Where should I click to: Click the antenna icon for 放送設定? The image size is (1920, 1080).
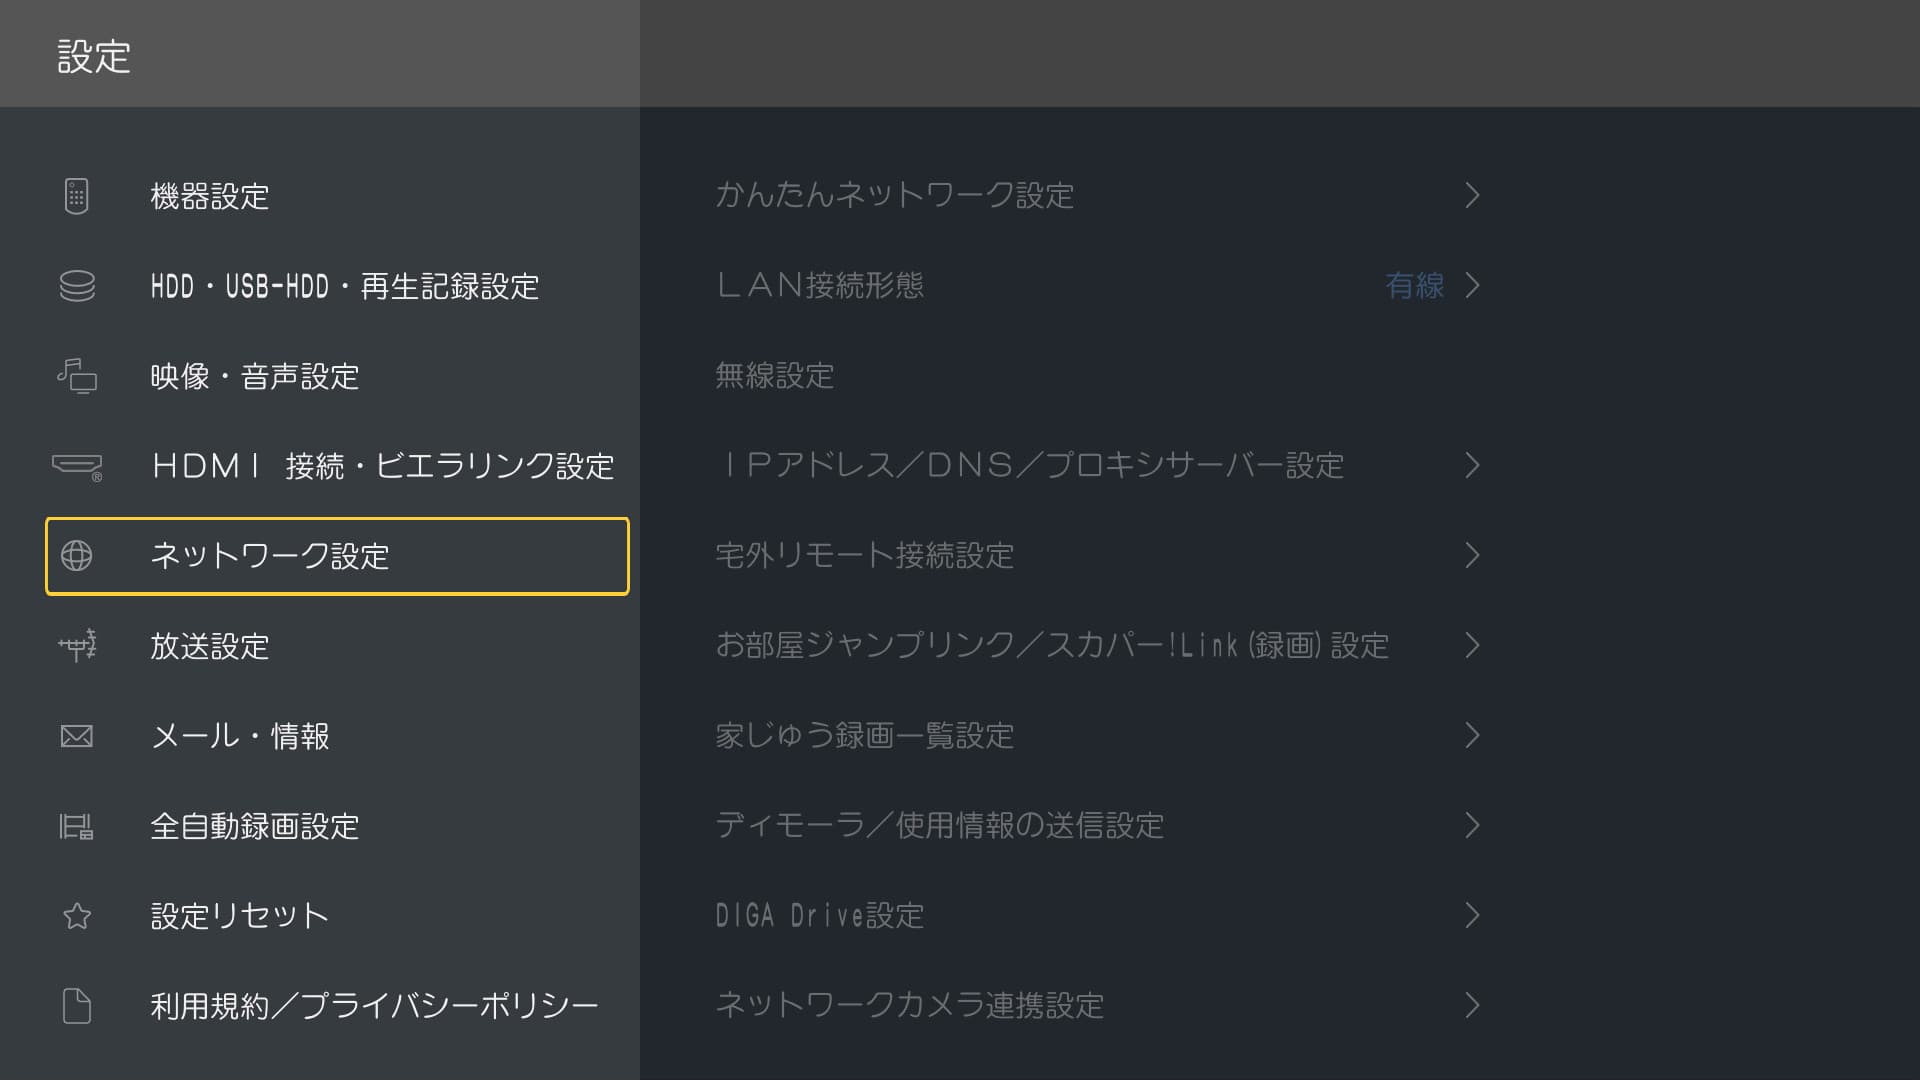pos(77,646)
